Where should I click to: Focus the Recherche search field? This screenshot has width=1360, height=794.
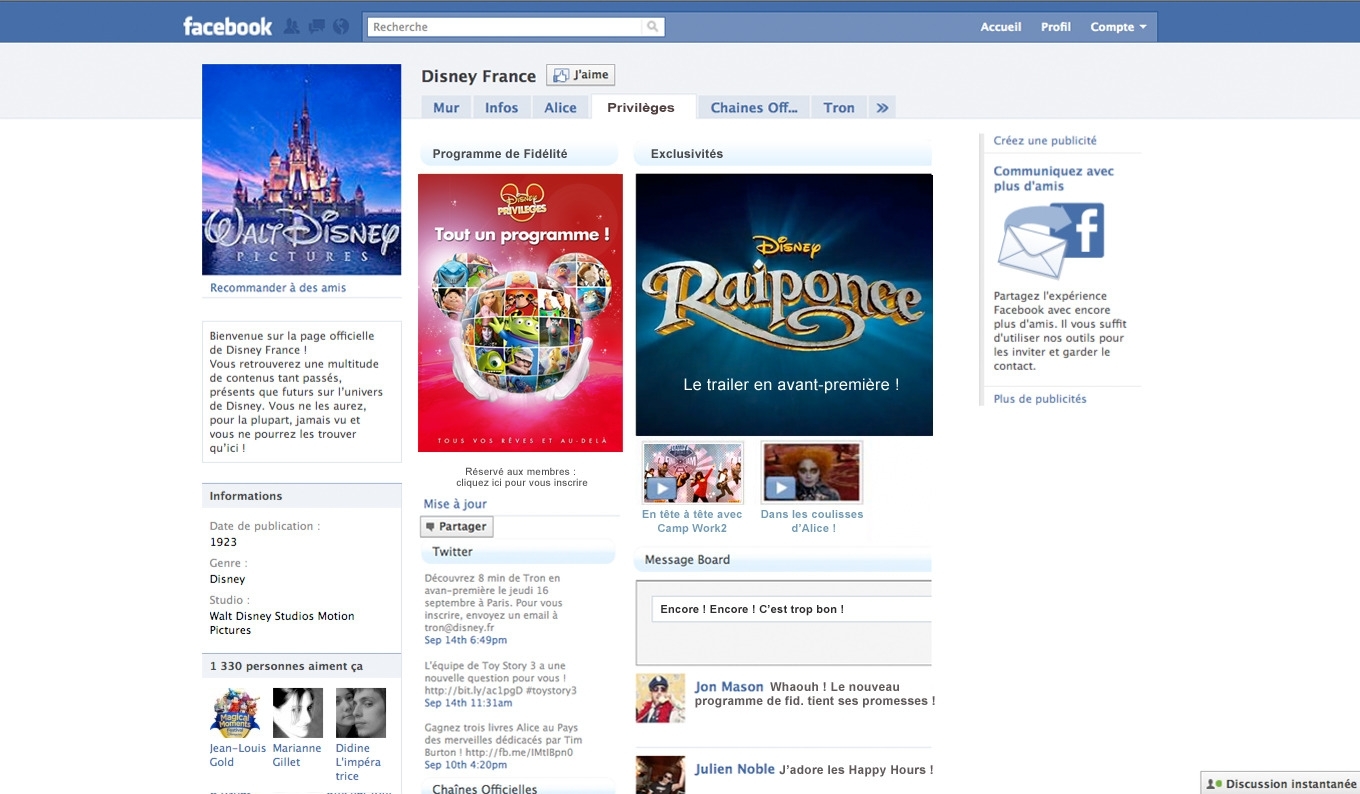[x=505, y=27]
